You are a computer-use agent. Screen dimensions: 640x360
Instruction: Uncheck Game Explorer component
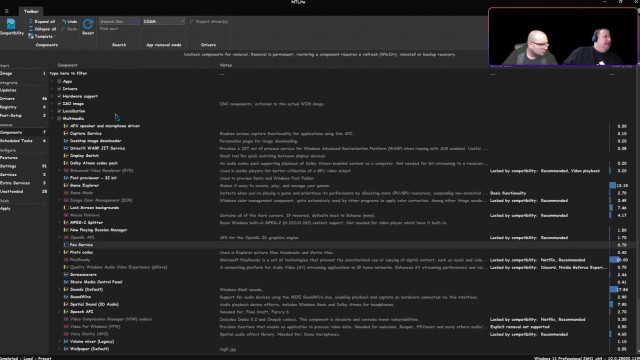click(66, 185)
